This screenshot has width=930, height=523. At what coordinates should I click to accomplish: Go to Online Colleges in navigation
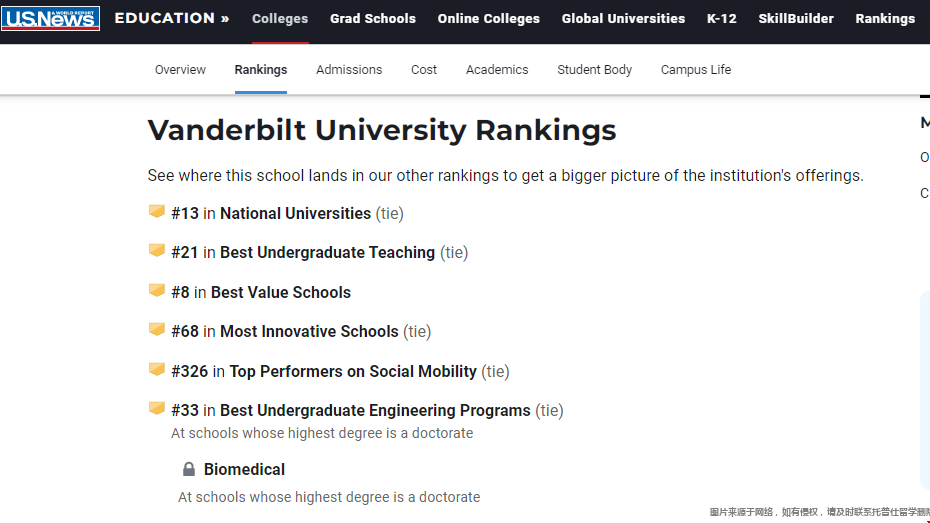tap(489, 19)
